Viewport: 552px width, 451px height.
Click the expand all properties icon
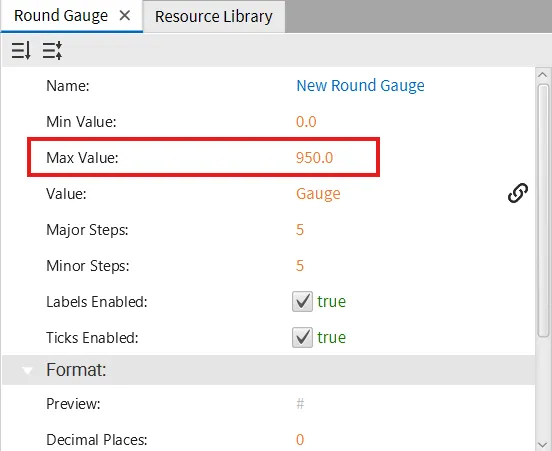coord(52,50)
